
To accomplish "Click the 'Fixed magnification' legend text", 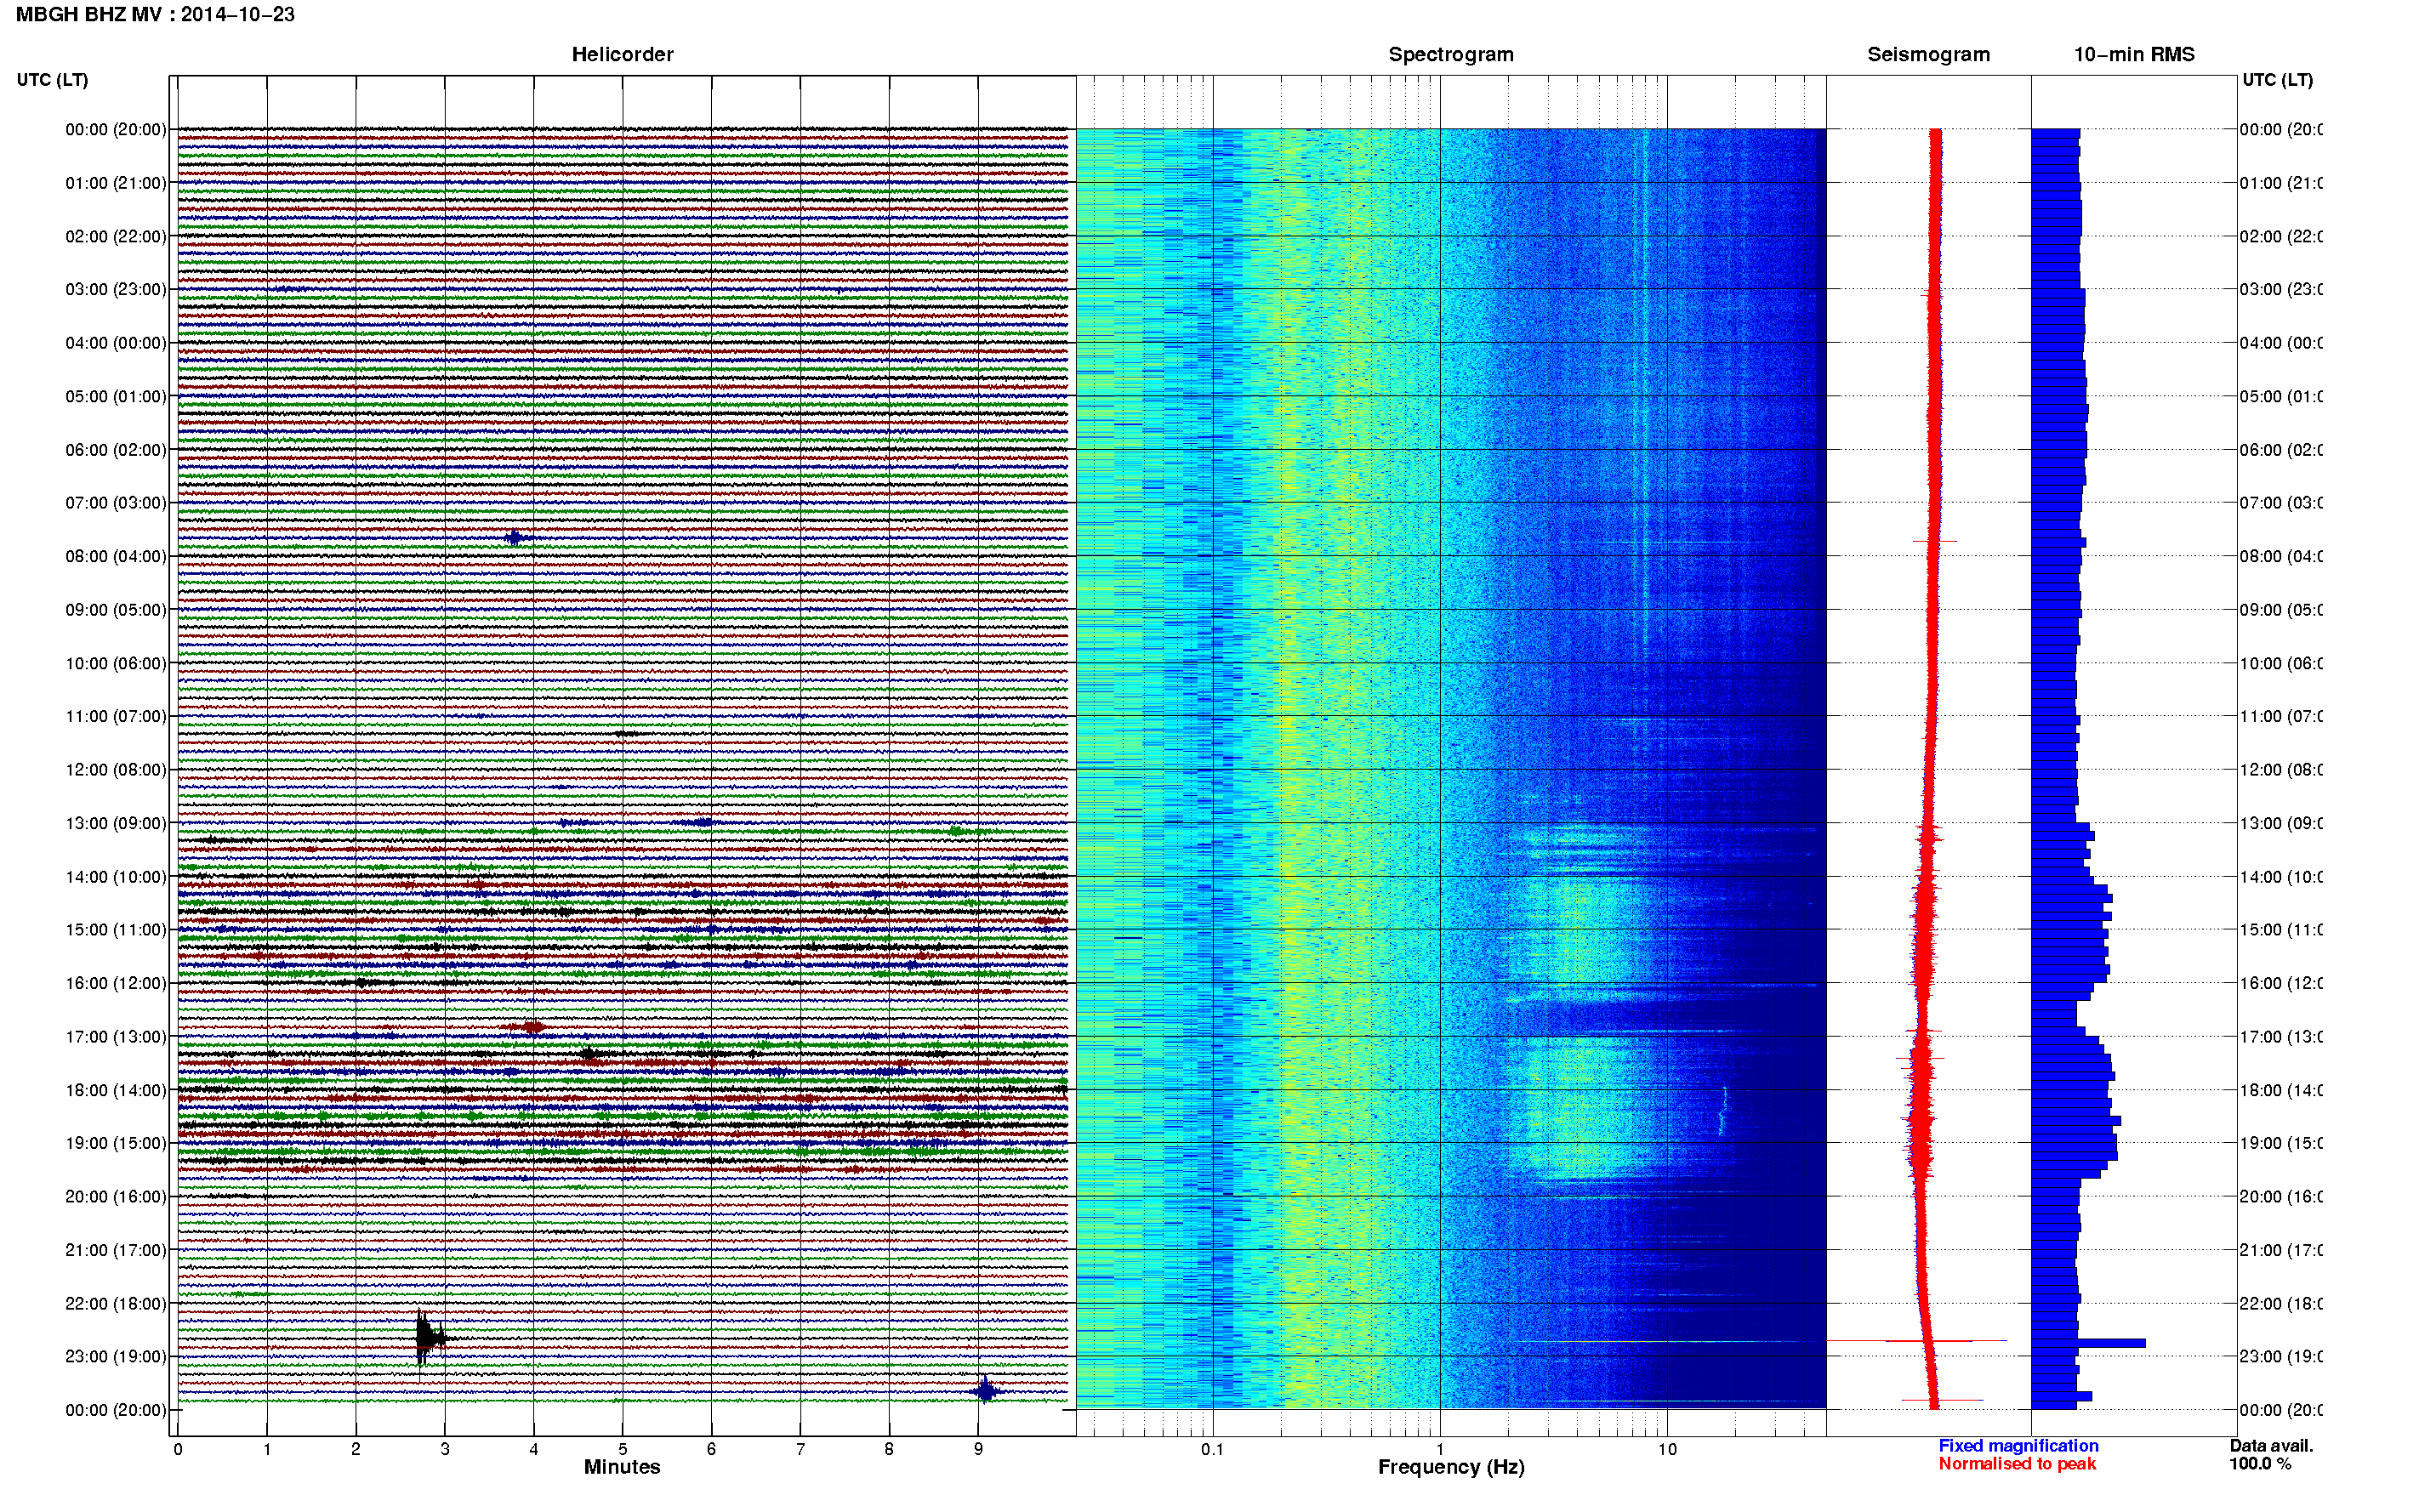I will click(2018, 1446).
